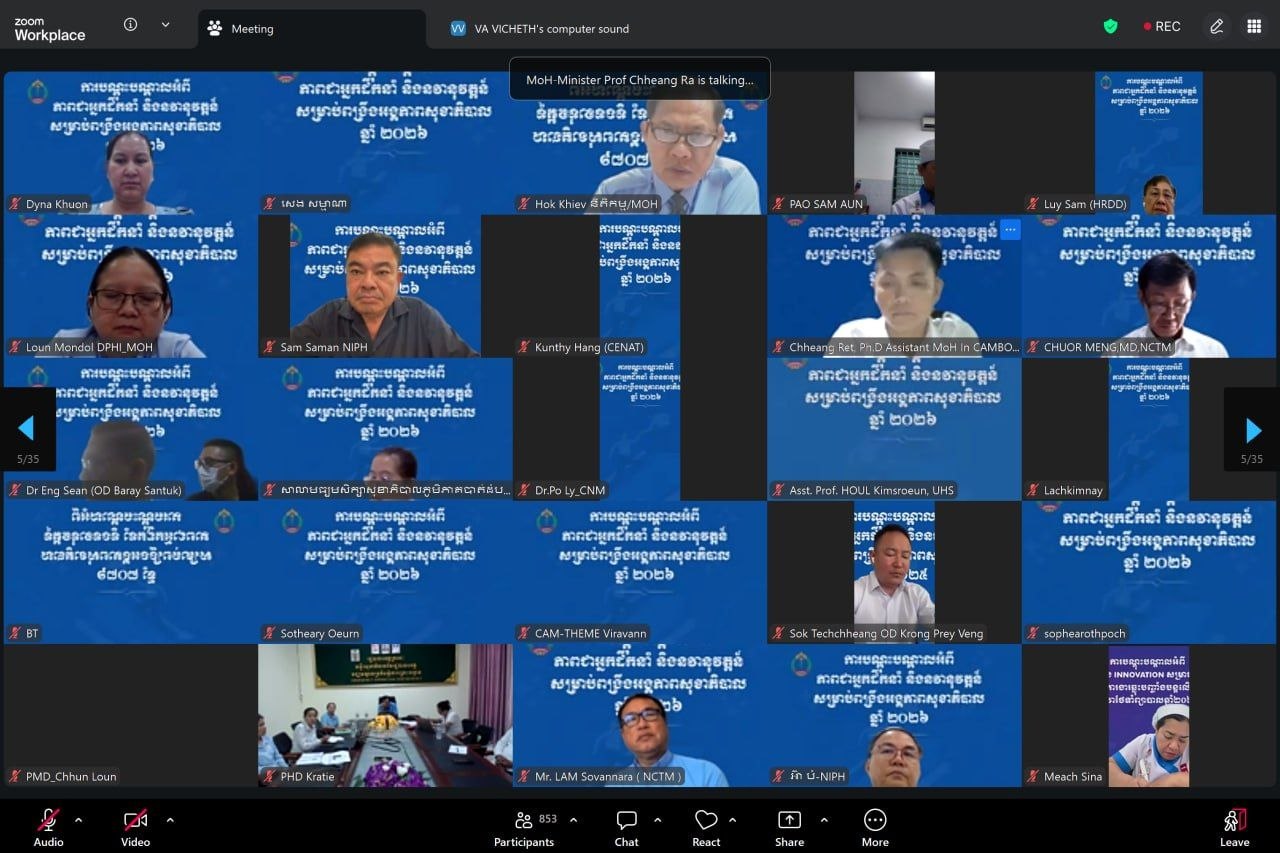This screenshot has width=1280, height=853.
Task: Go to next page of video gallery
Action: pos(1252,430)
